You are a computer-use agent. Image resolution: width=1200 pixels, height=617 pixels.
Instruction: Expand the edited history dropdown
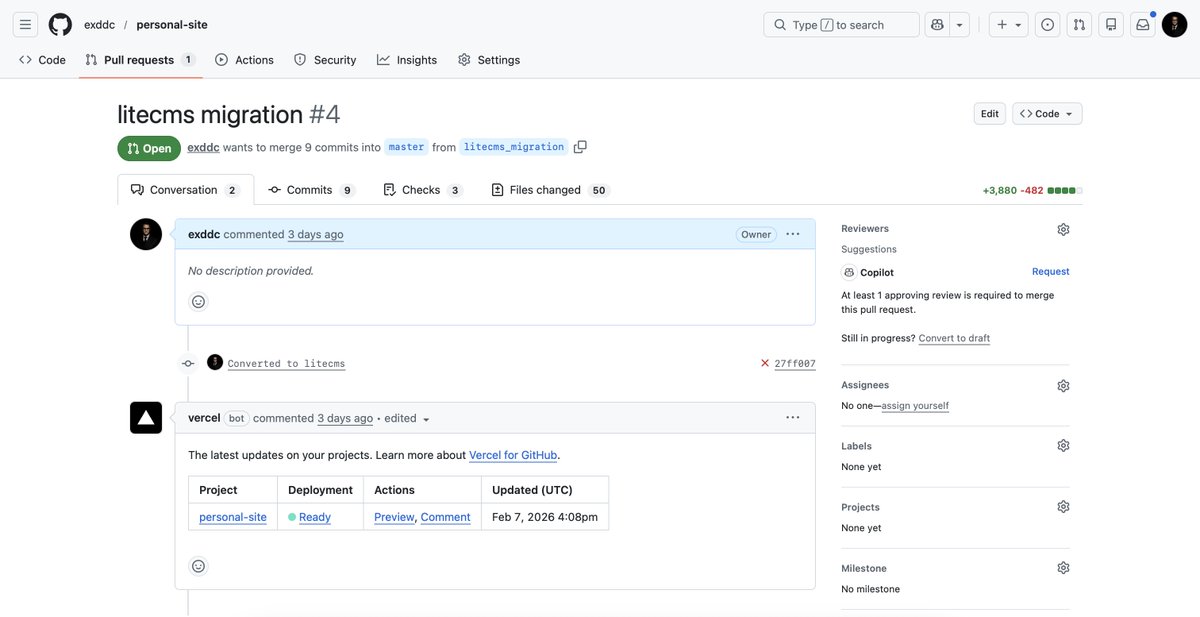pos(407,419)
